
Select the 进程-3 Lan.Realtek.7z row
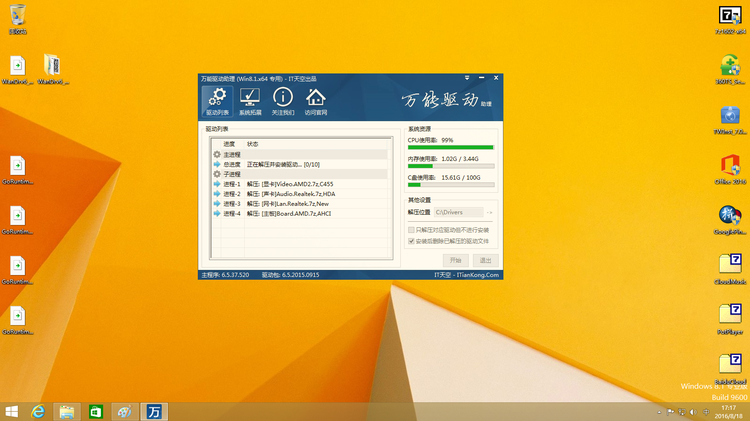click(x=300, y=203)
